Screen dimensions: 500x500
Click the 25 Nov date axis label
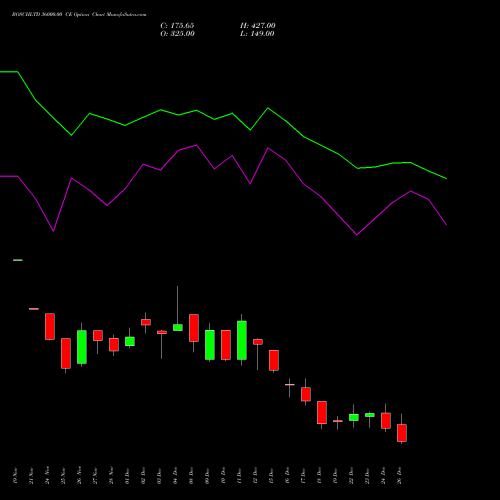click(63, 476)
